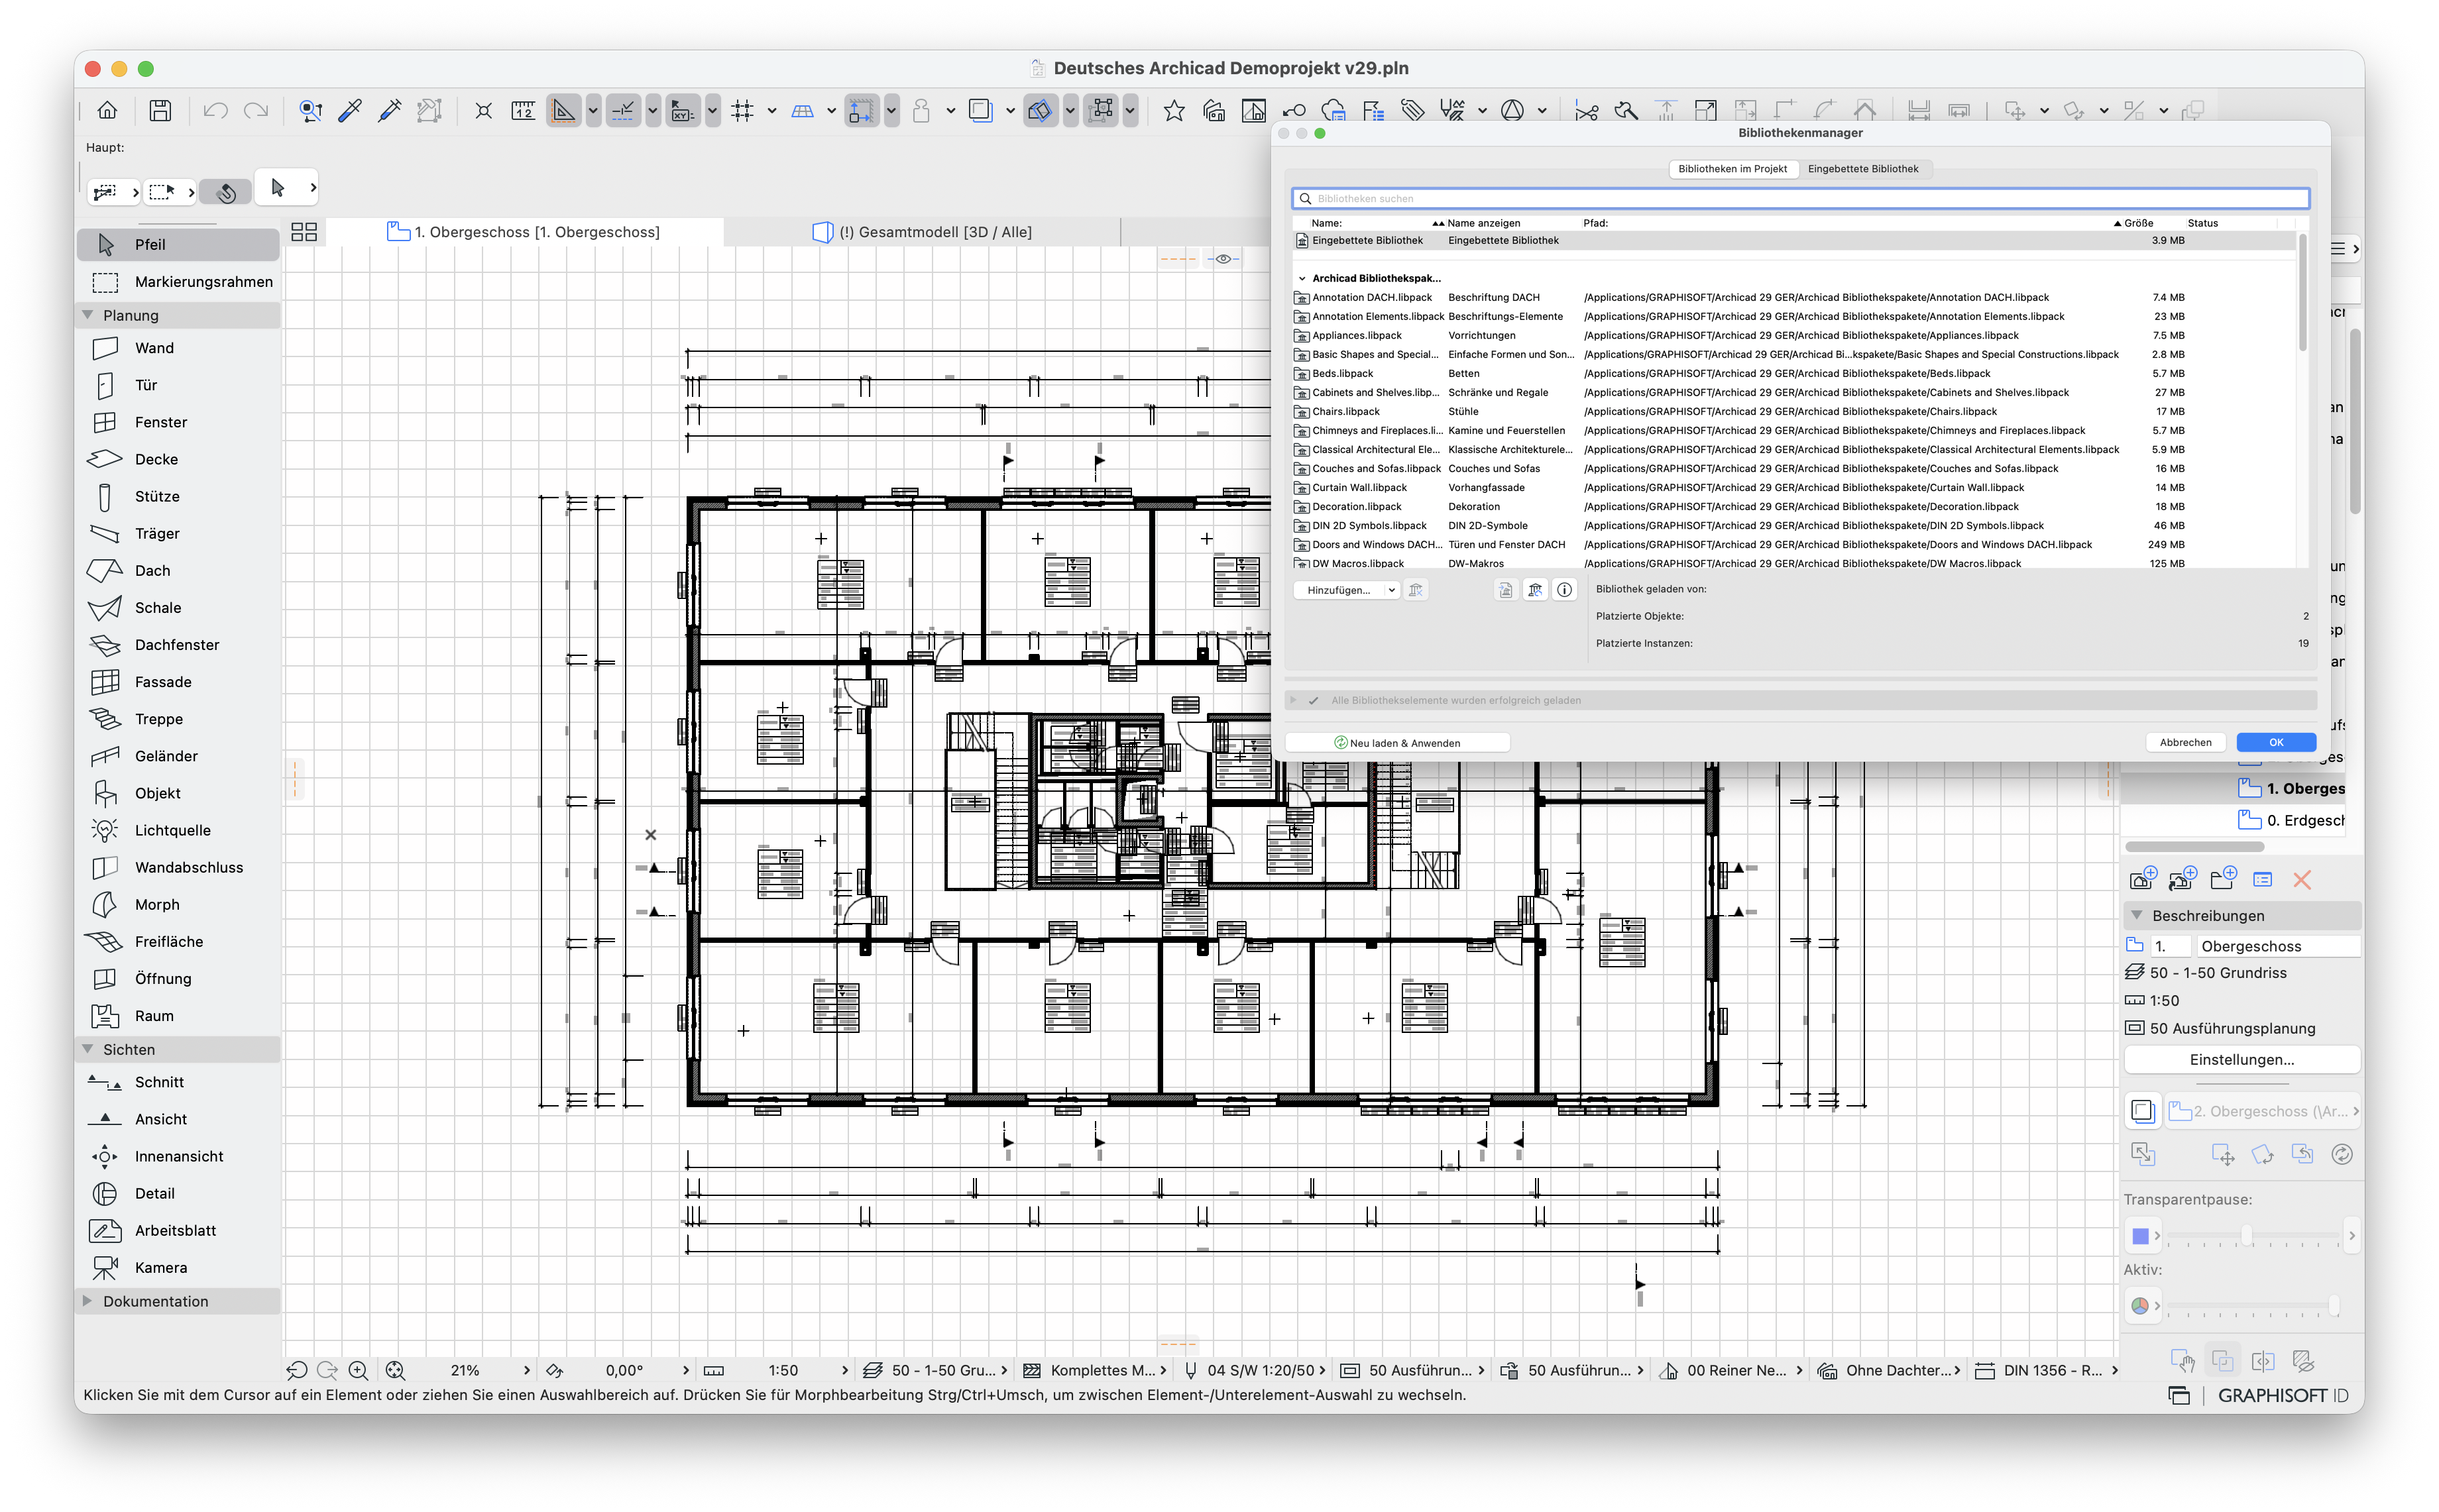2439x1512 pixels.
Task: Toggle the grid snap toolbar button
Action: (742, 110)
